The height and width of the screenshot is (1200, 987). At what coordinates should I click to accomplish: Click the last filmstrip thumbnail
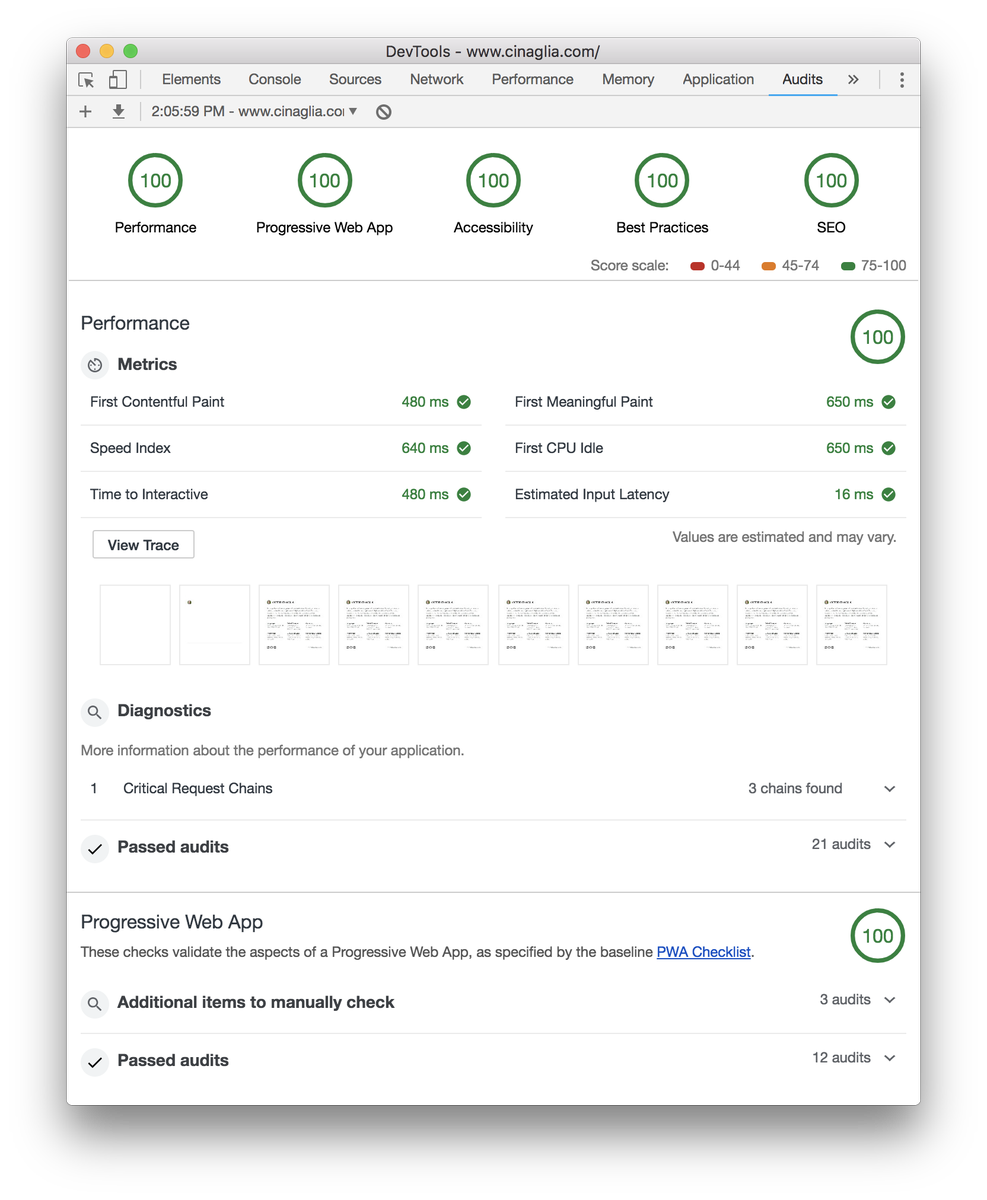tap(852, 625)
